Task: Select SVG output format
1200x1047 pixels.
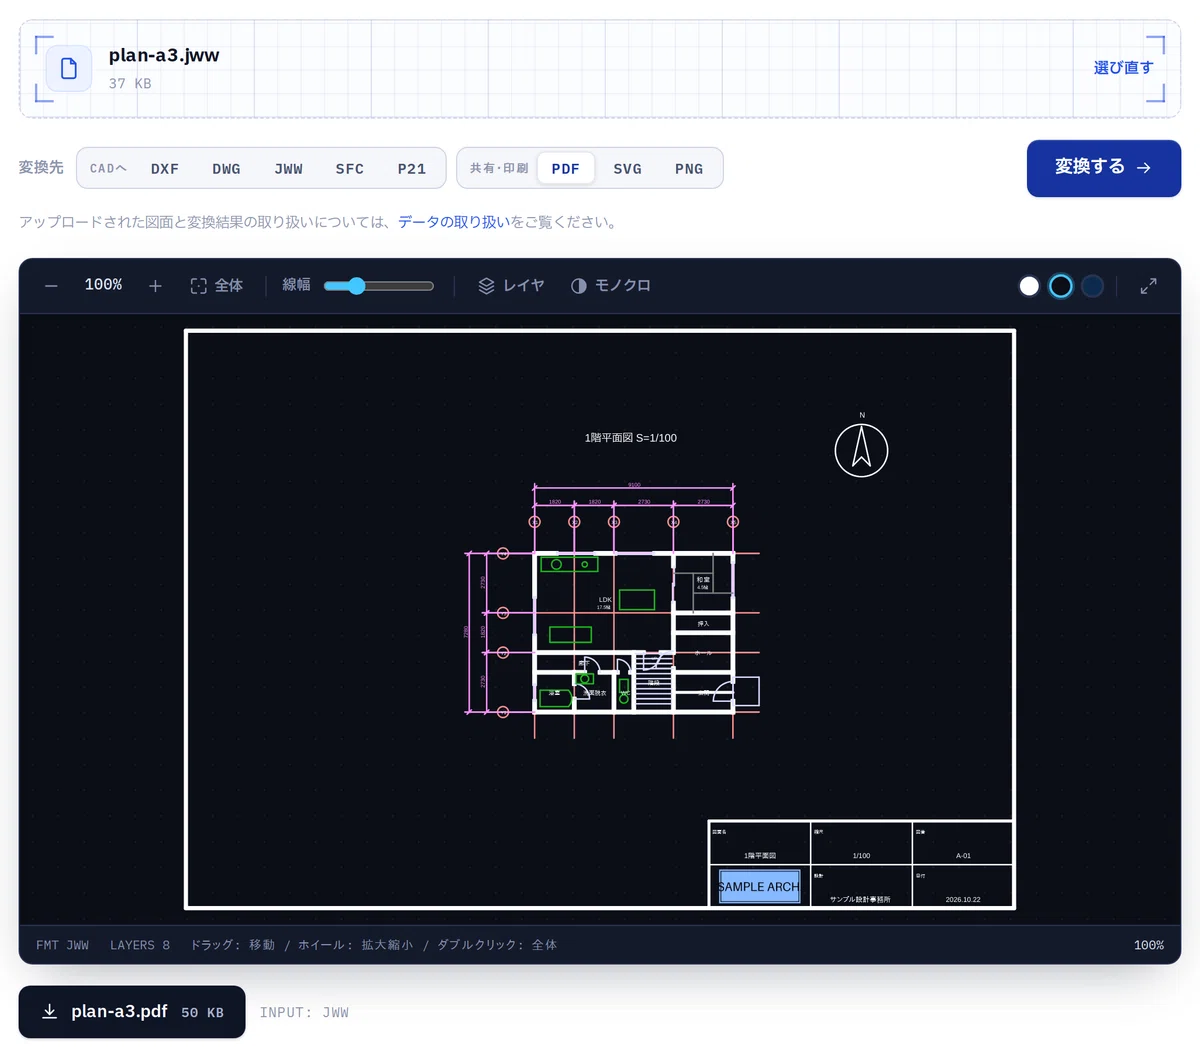Action: [628, 169]
